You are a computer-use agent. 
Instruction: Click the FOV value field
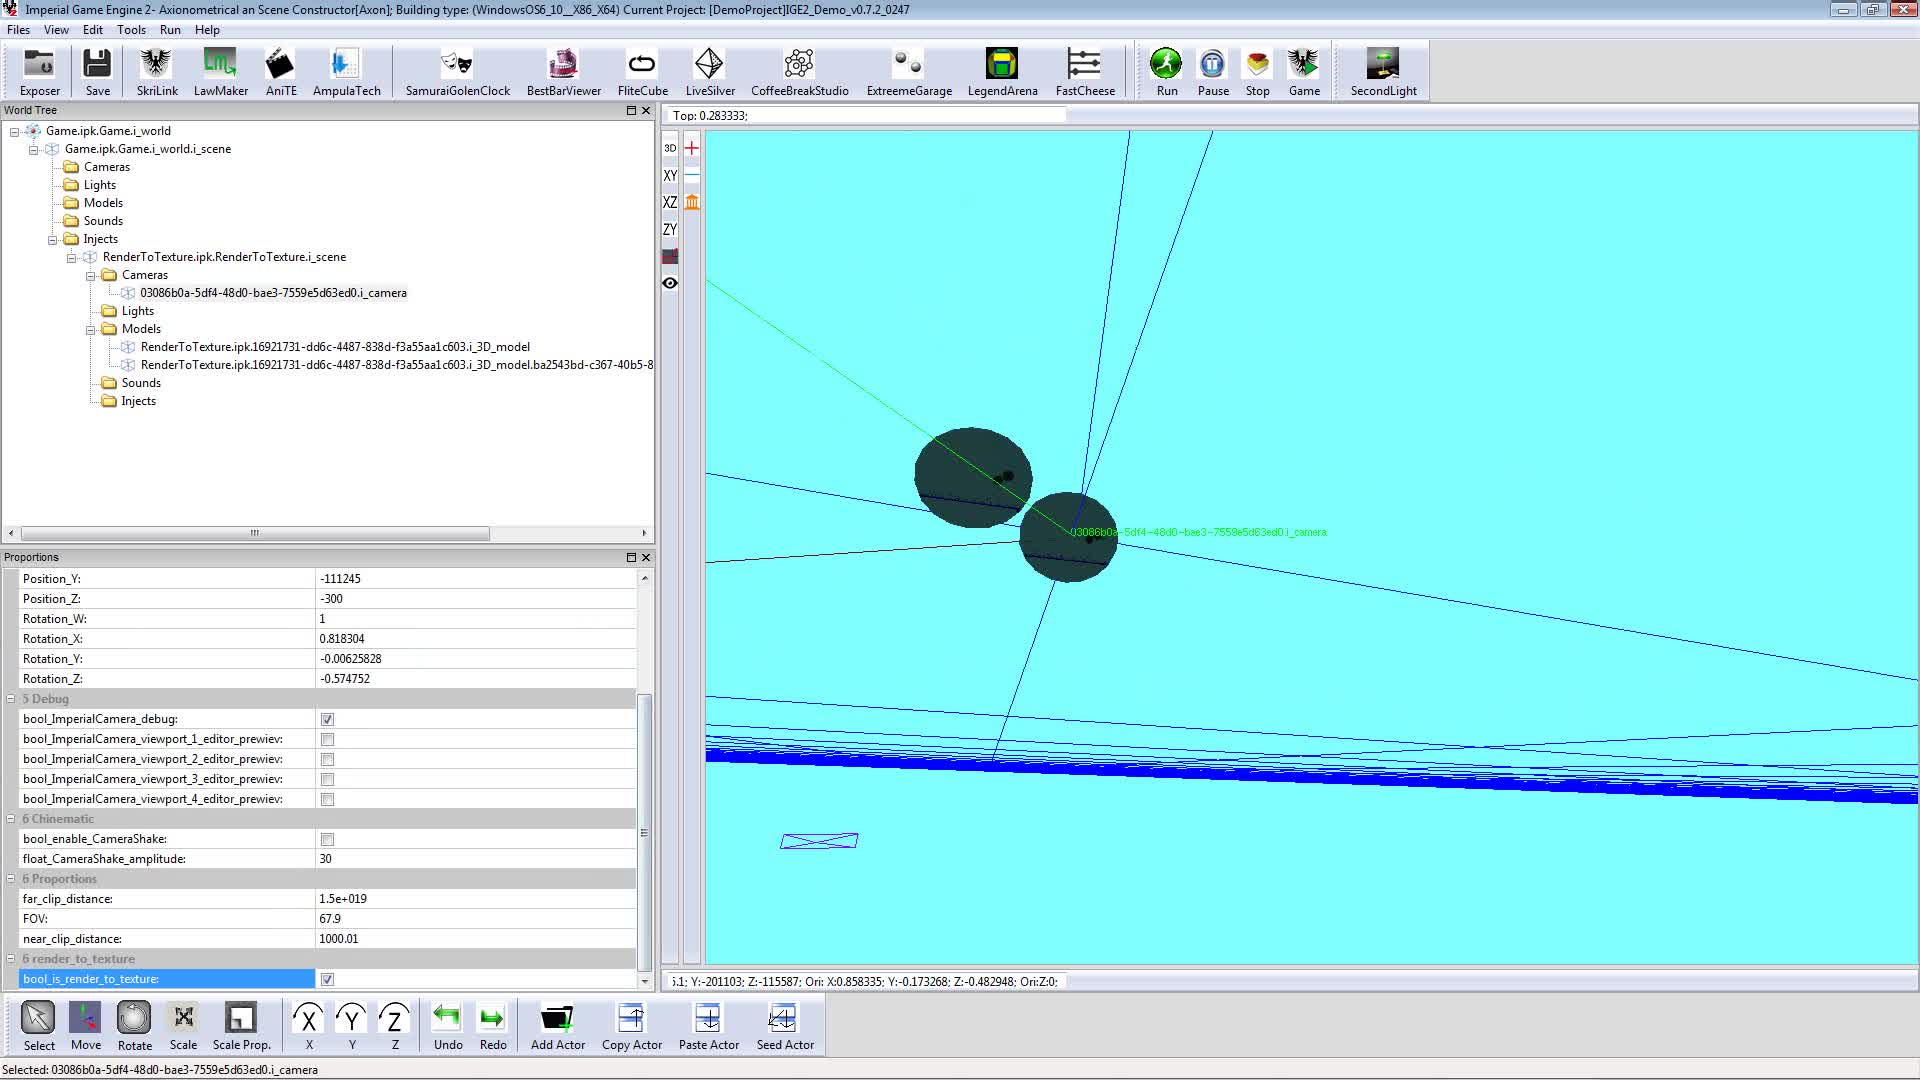(x=476, y=919)
